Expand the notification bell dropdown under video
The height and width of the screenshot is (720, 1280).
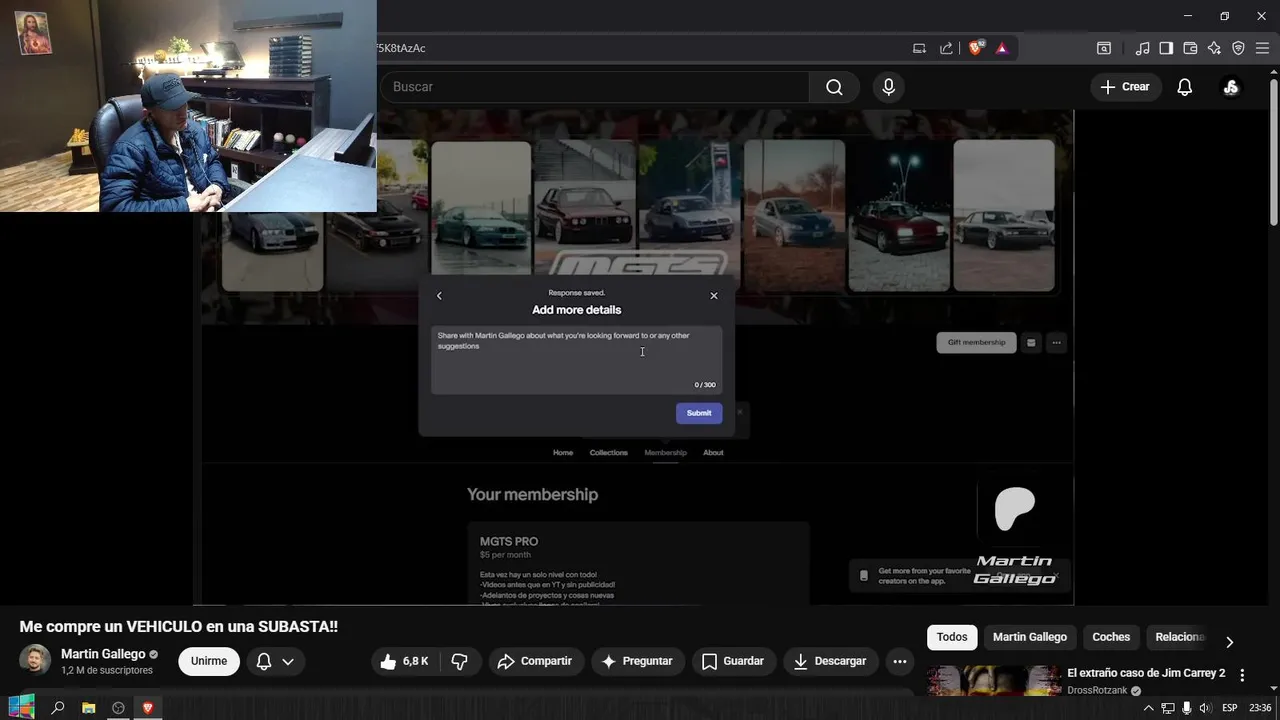(275, 661)
